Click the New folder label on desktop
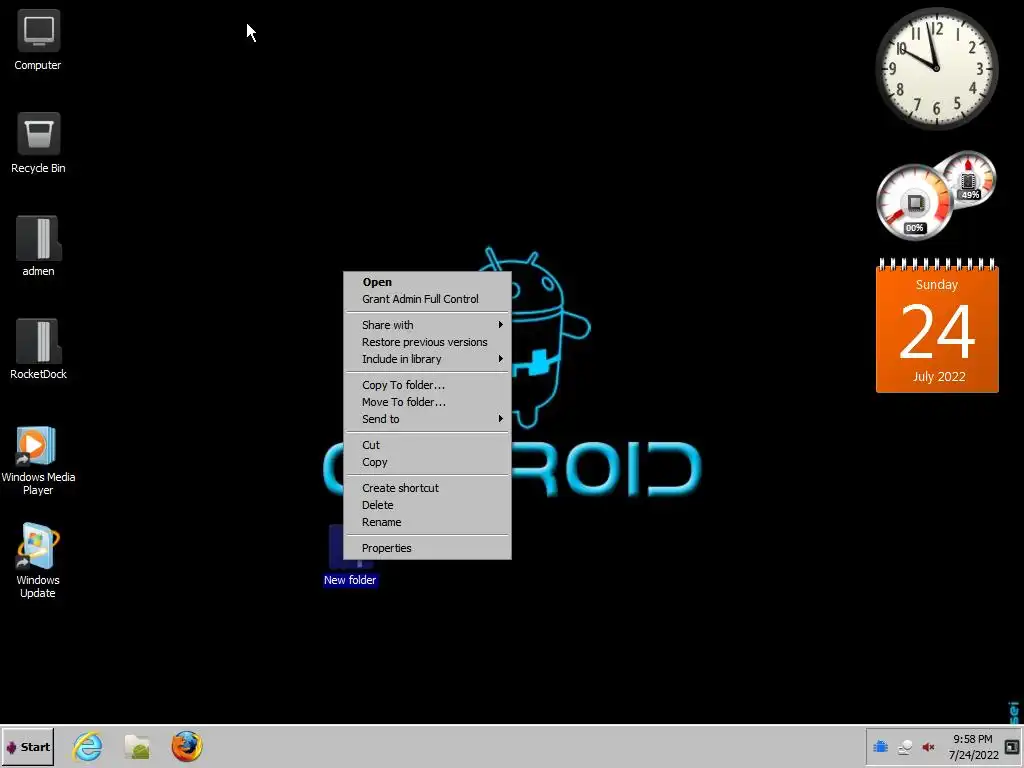1024x768 pixels. pyautogui.click(x=350, y=580)
